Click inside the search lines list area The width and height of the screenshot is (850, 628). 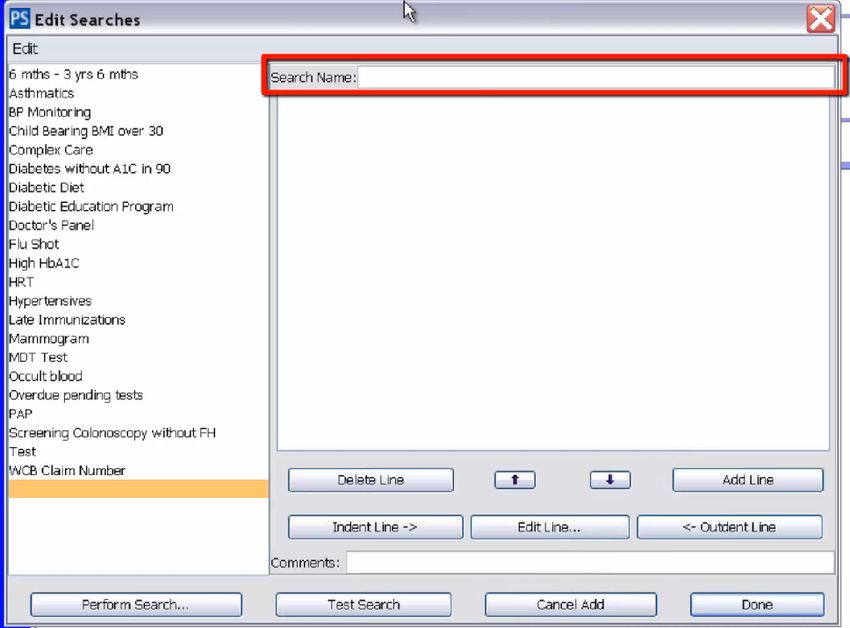(553, 271)
